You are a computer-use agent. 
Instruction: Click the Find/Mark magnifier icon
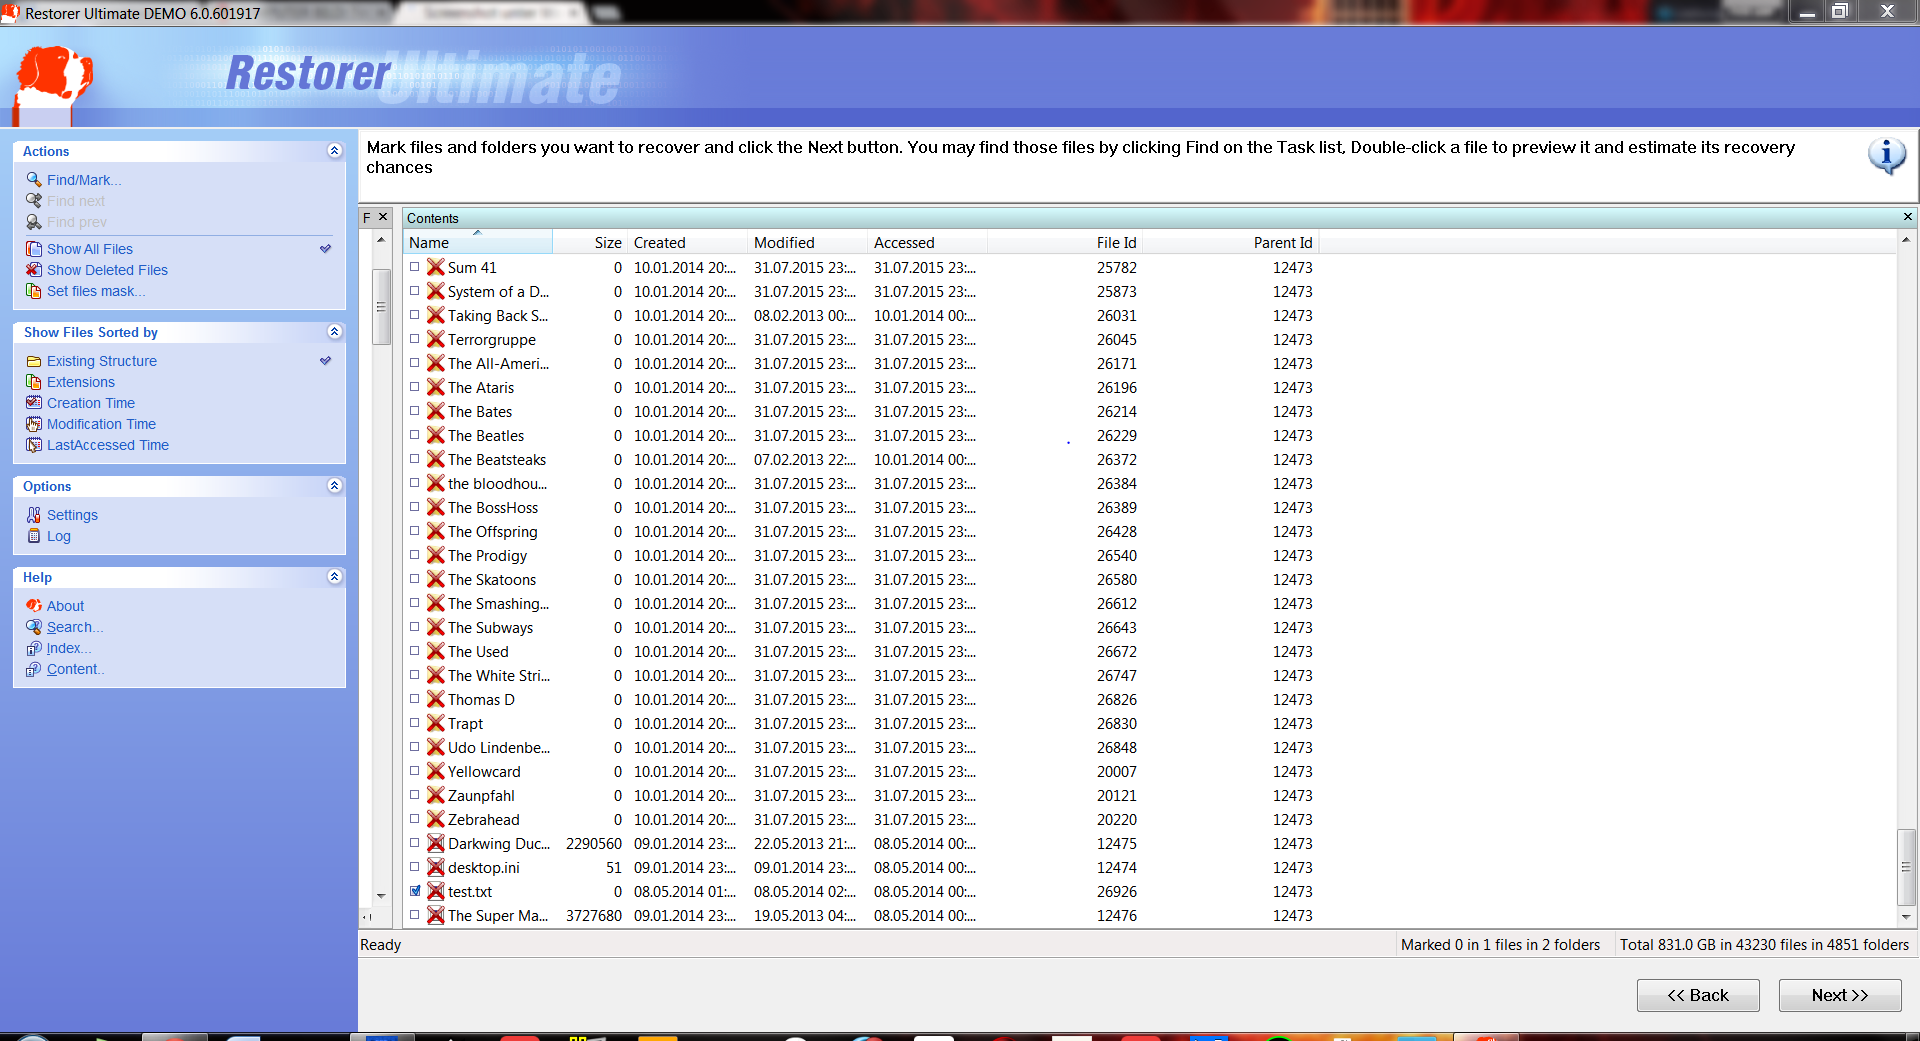point(34,180)
